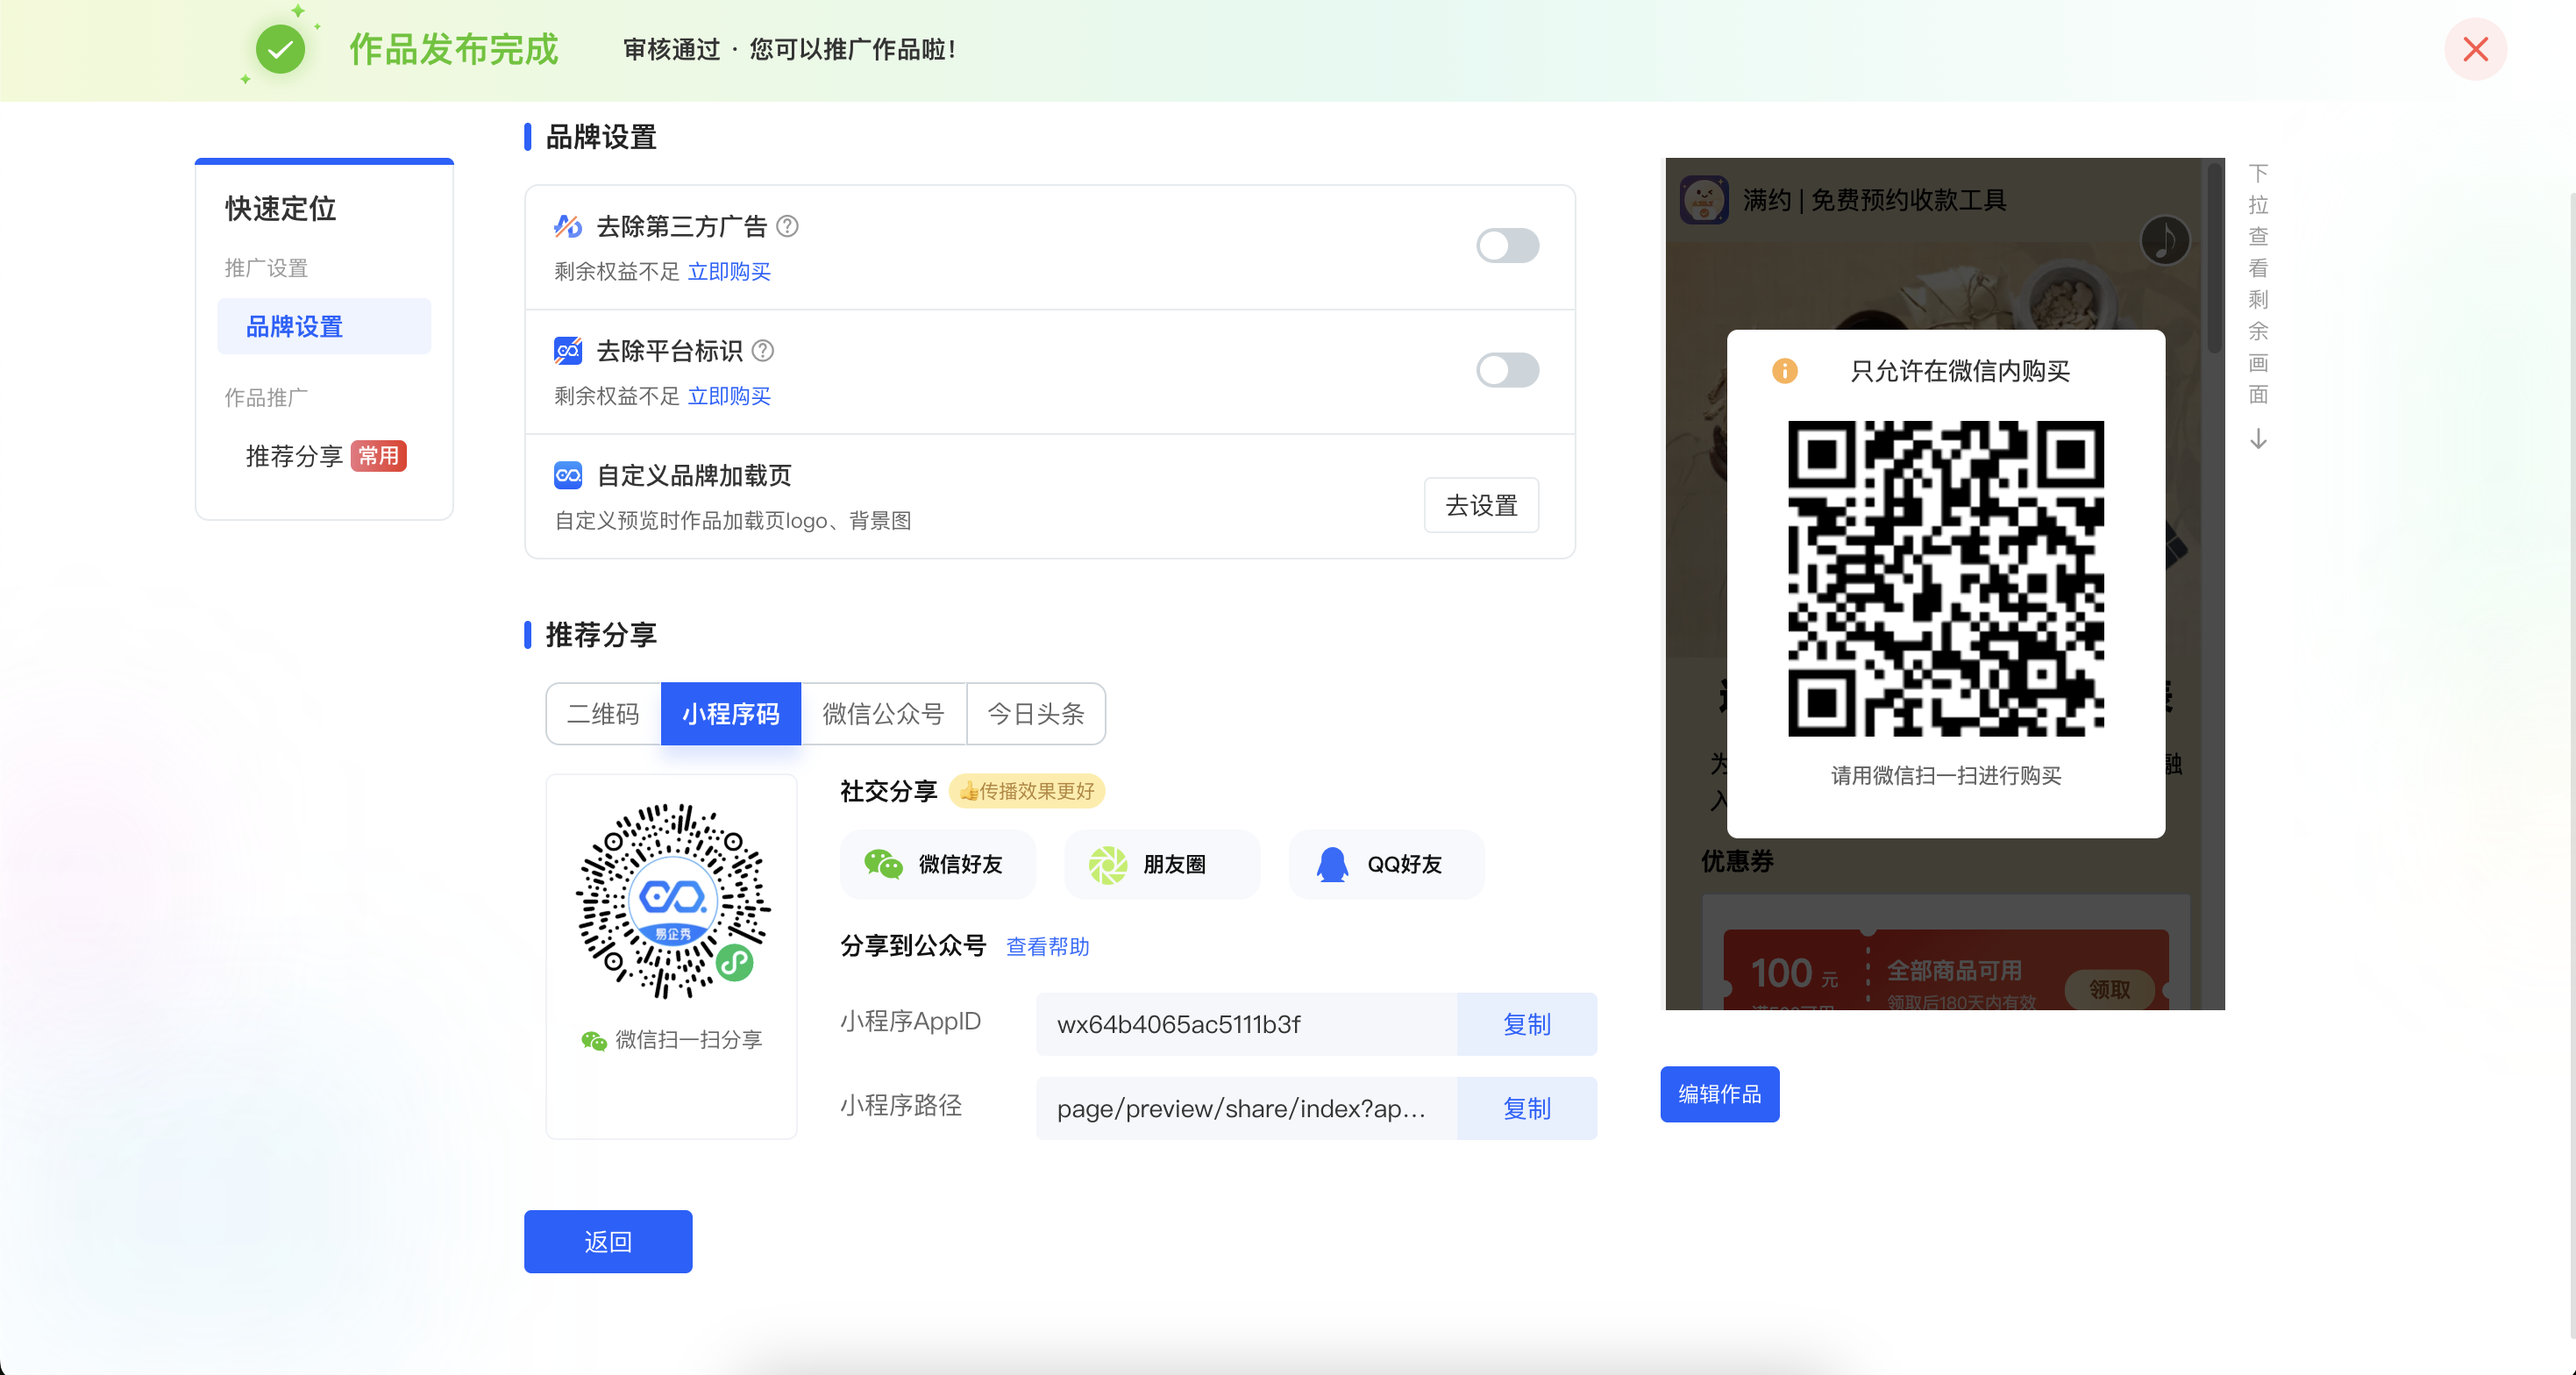Viewport: 2576px width, 1375px height.
Task: Switch to the 微信公众号 tab
Action: click(x=883, y=714)
